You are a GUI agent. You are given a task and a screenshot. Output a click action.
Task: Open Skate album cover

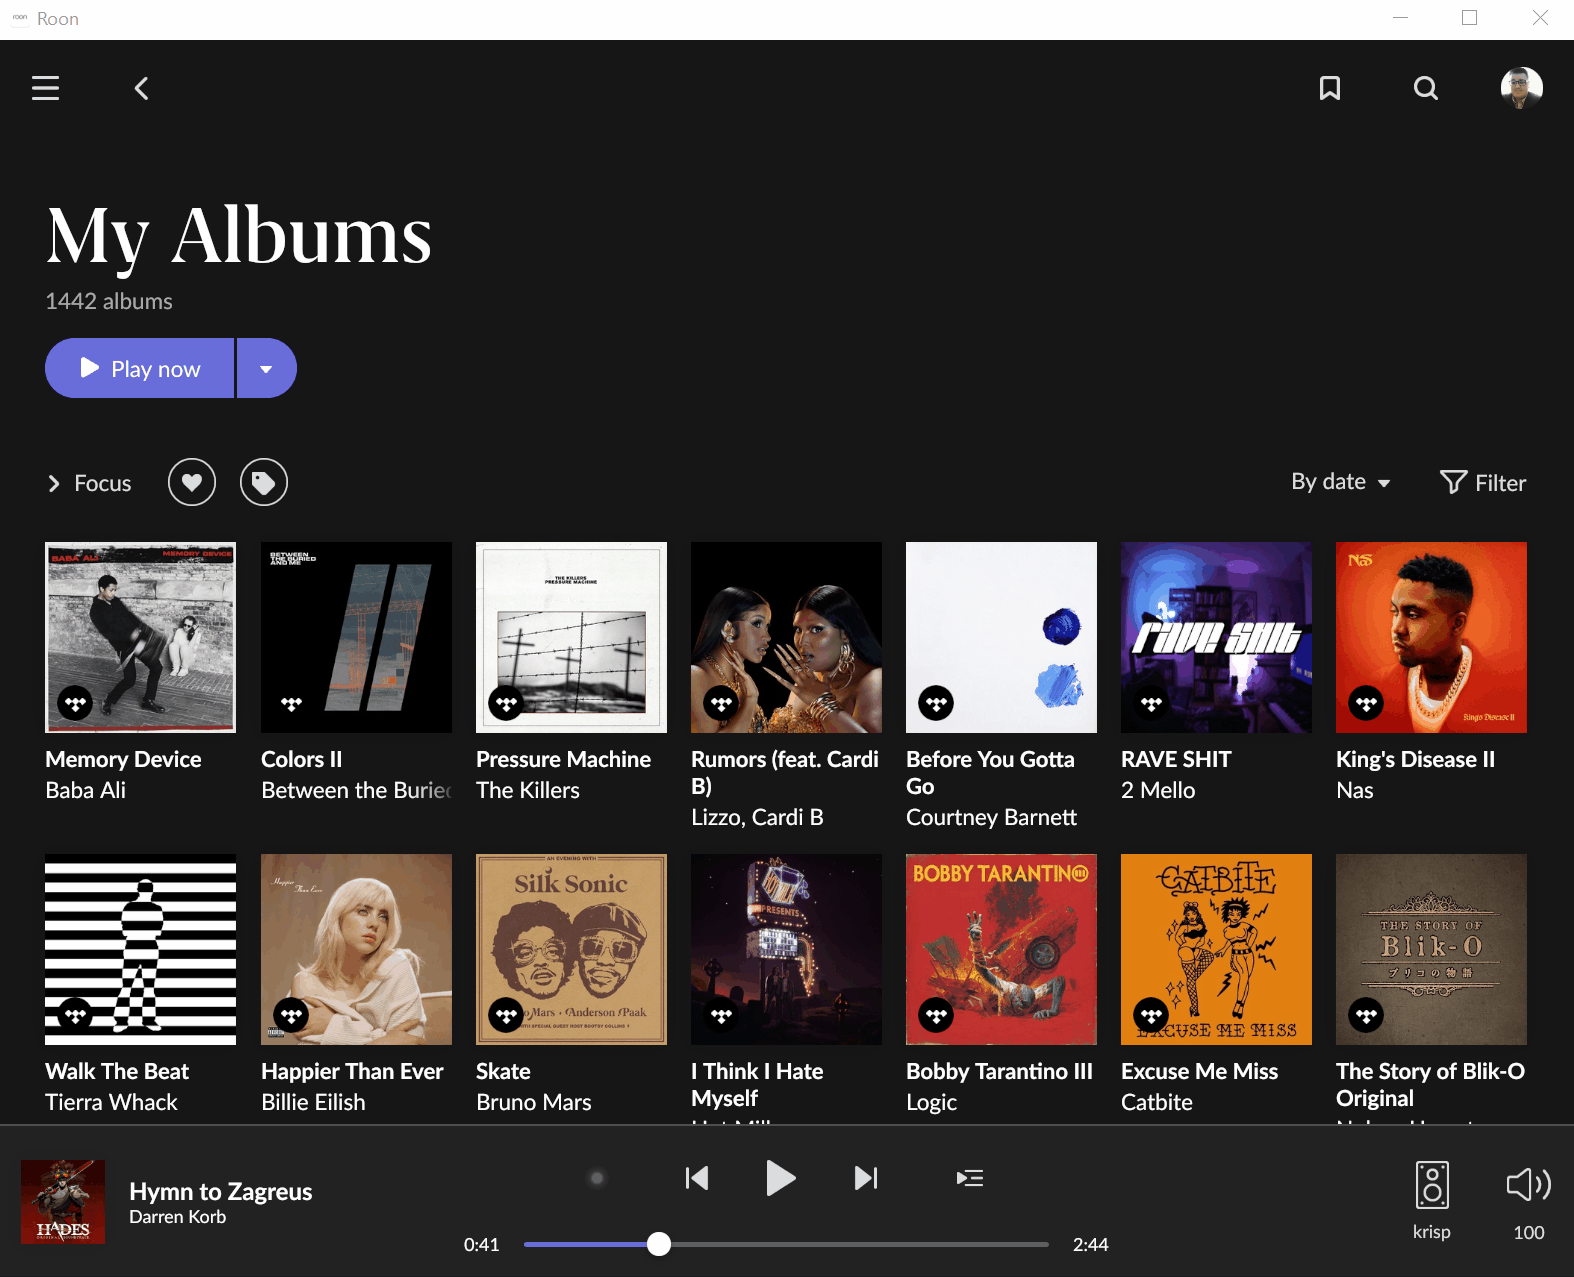click(571, 949)
